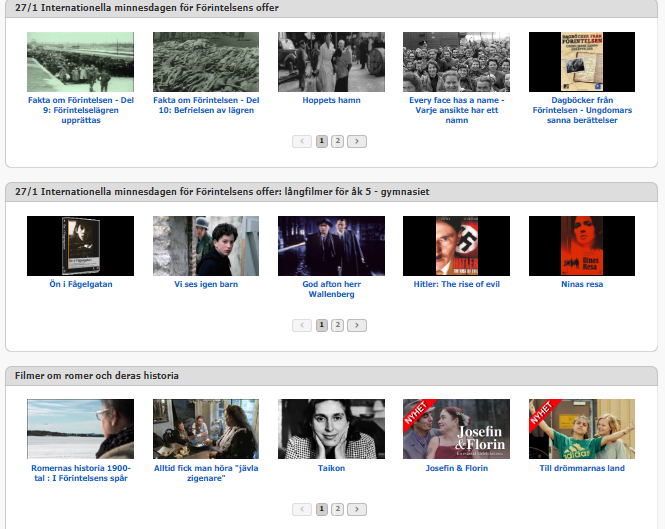
Task: Select page 1 in långfilmer section
Action: click(322, 325)
